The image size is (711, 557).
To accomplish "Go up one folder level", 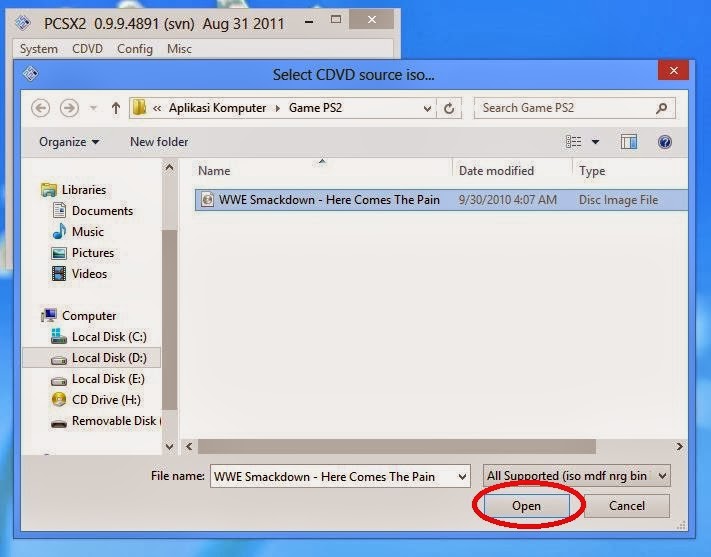I will [x=116, y=108].
